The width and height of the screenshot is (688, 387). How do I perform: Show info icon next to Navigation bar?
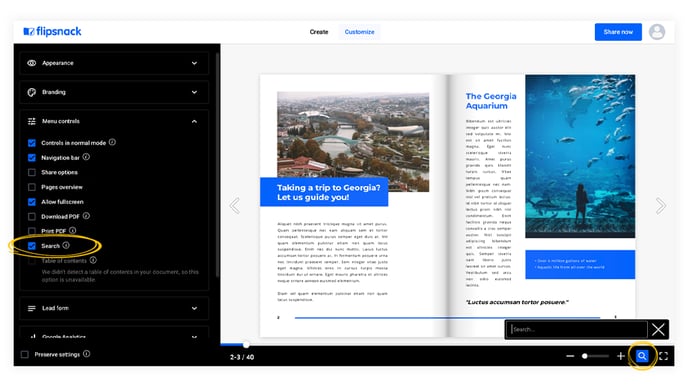point(86,157)
